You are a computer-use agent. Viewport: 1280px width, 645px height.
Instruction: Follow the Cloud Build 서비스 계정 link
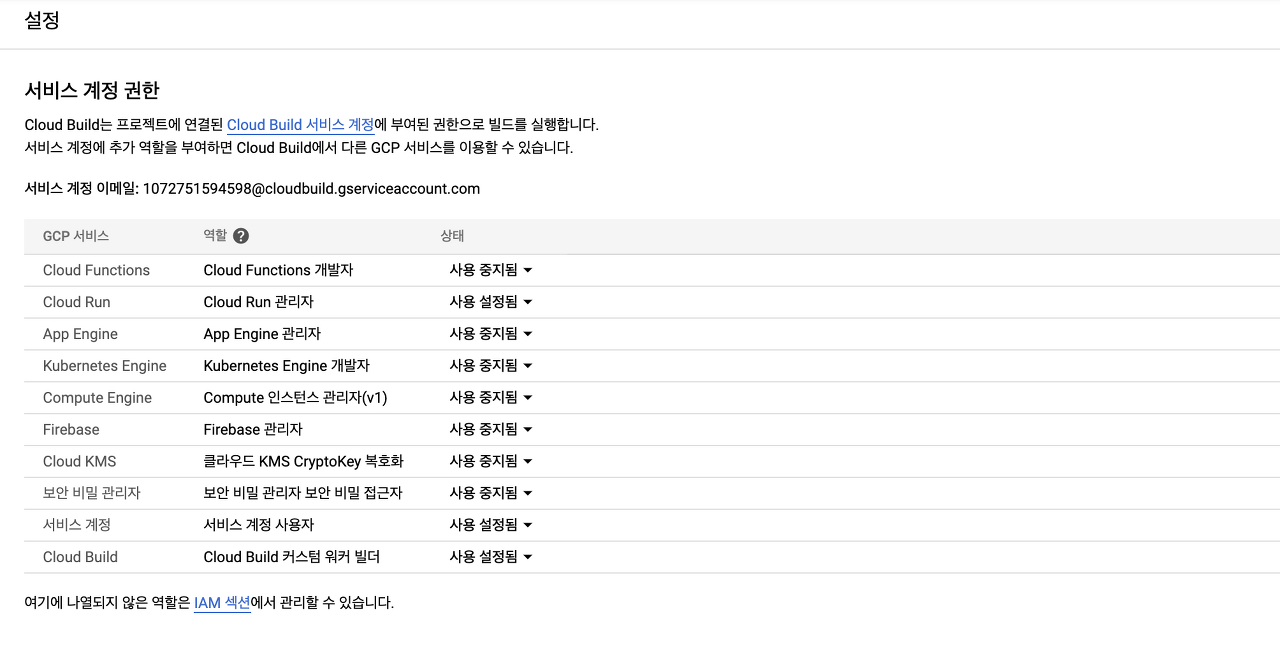300,125
